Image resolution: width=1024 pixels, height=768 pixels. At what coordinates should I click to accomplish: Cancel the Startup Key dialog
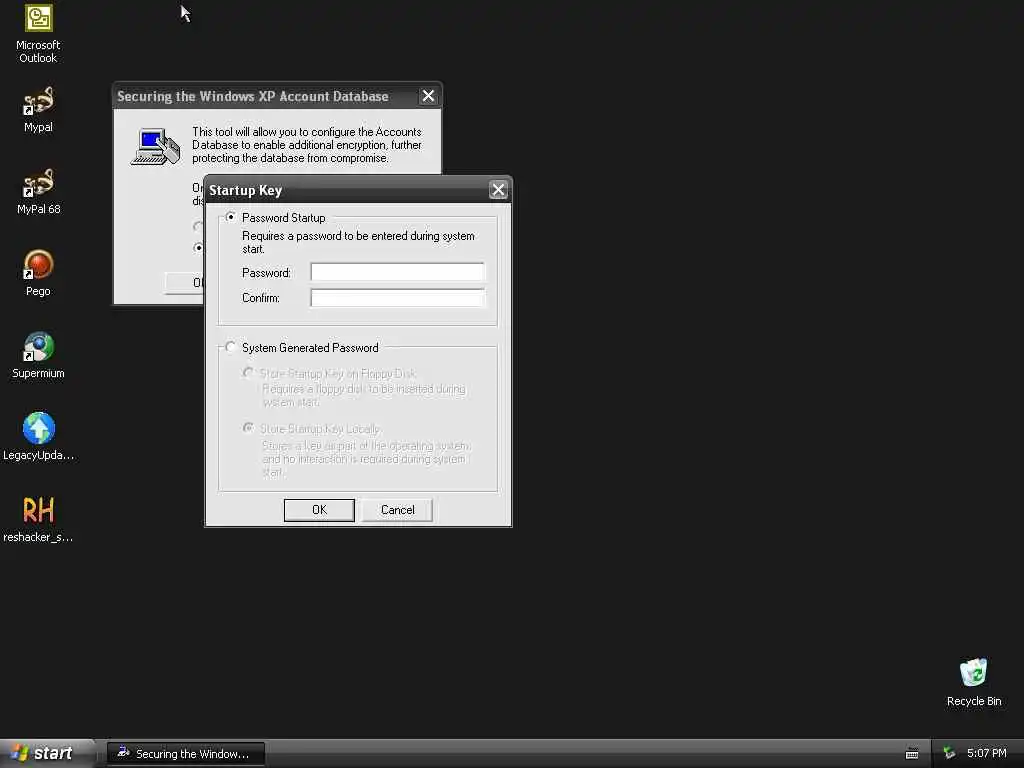(397, 510)
